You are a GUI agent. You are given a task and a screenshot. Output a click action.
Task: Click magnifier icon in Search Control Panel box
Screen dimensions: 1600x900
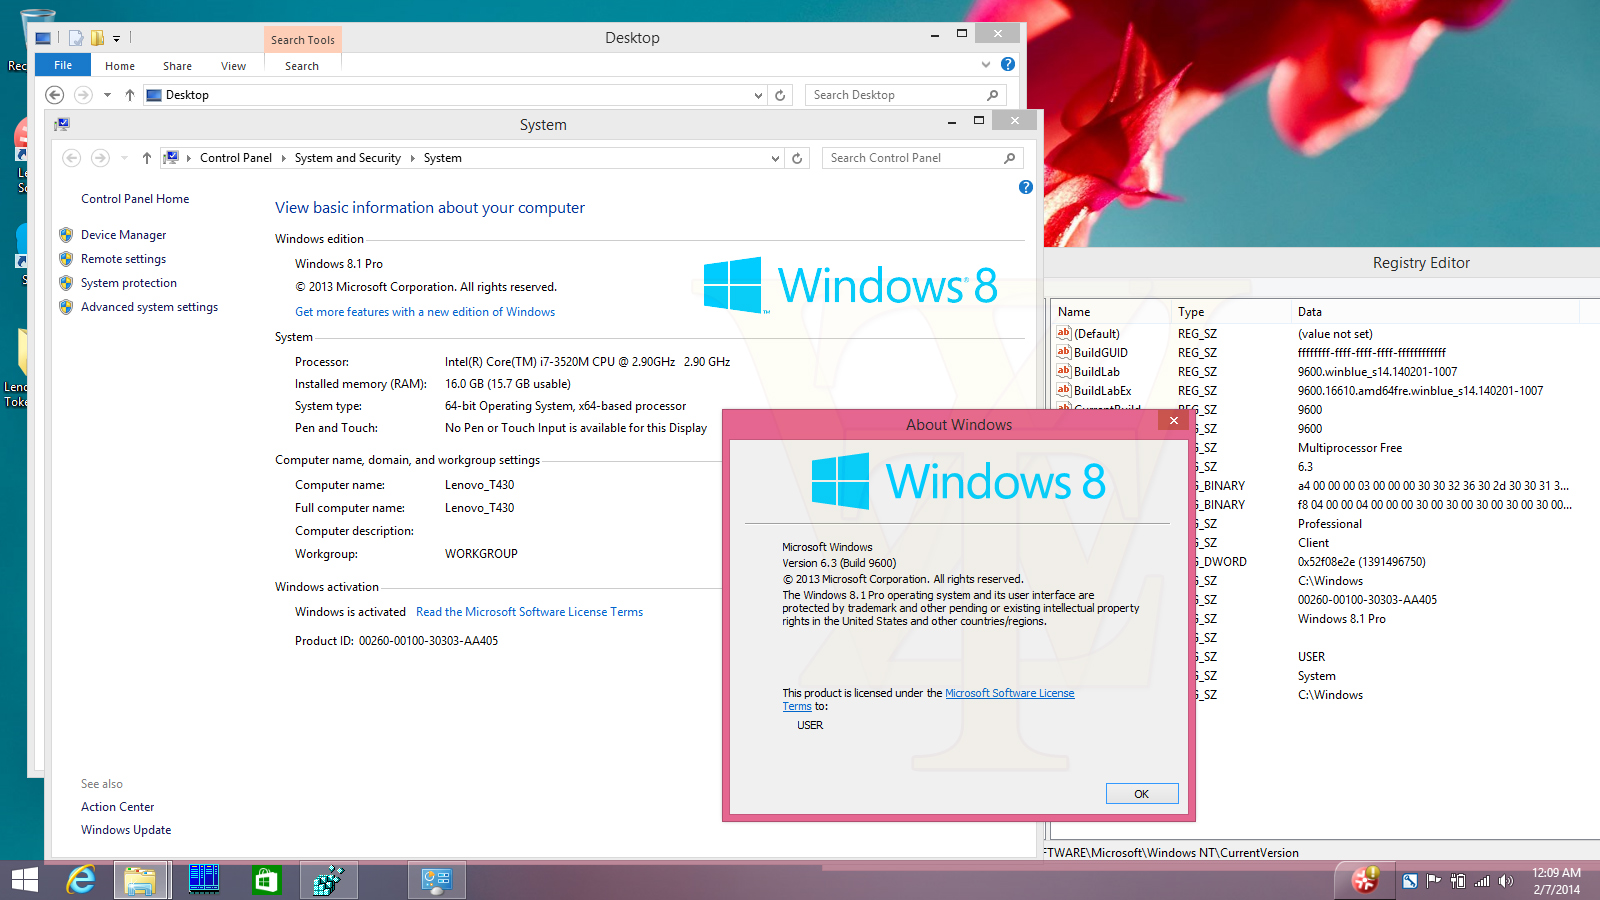tap(1010, 158)
